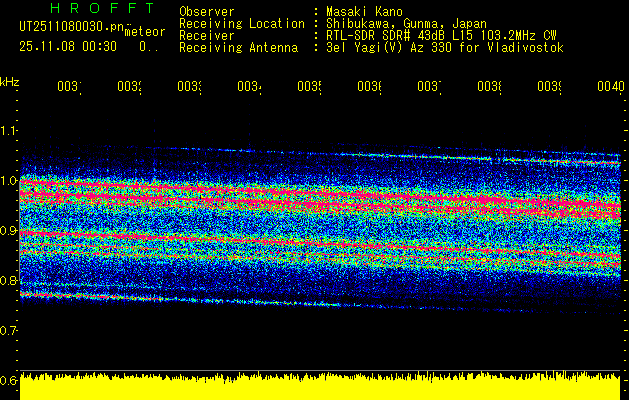Click the 0032 time marker

[130, 86]
